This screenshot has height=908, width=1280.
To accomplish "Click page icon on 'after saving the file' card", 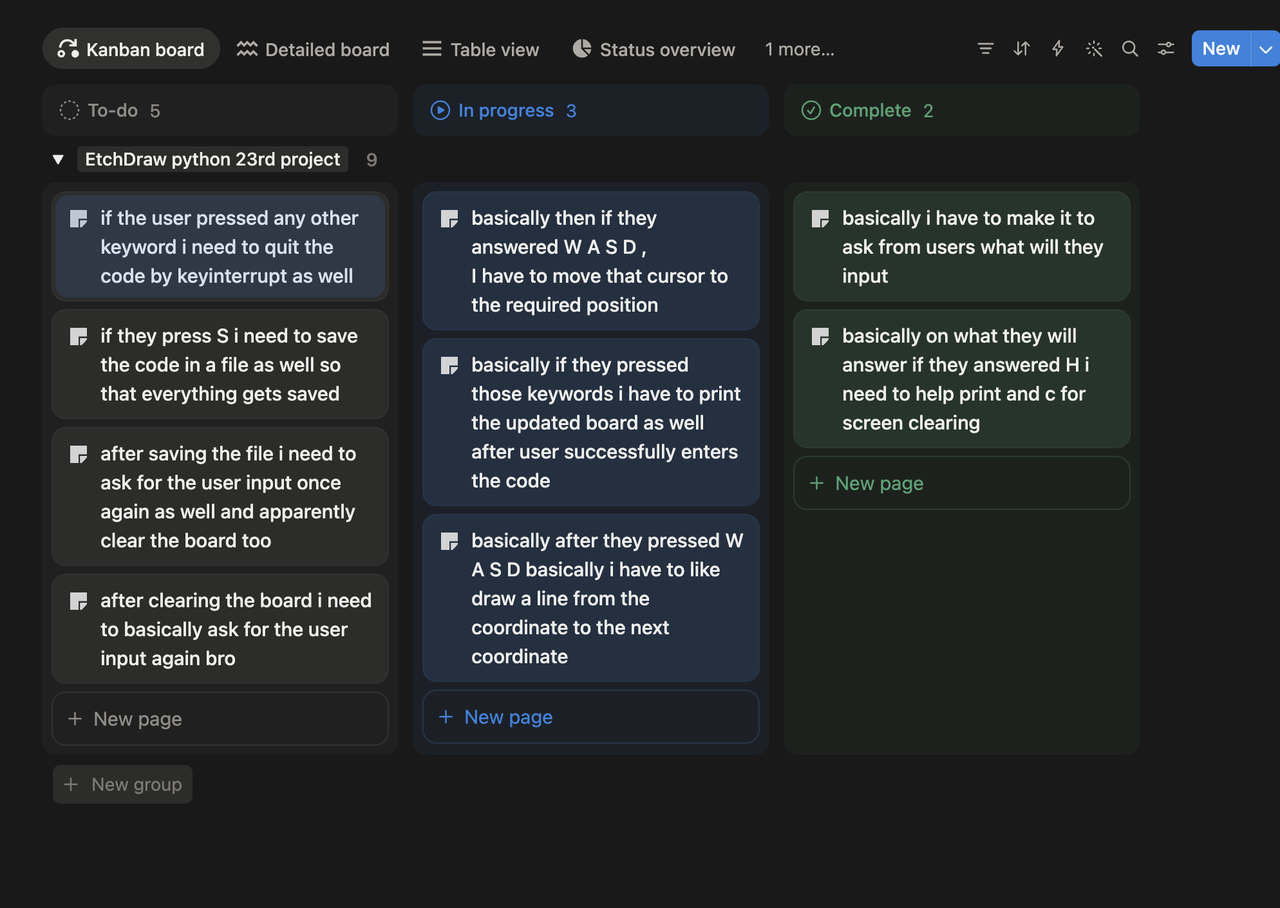I will (x=78, y=455).
